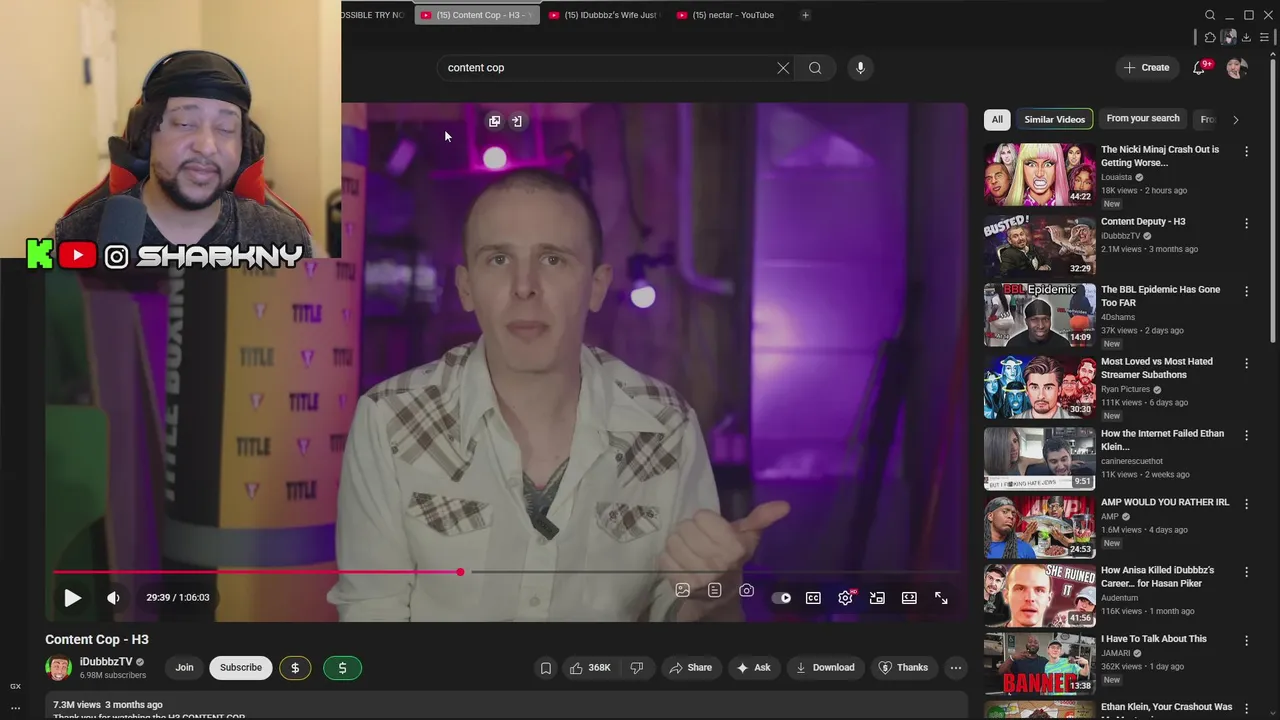The image size is (1280, 720).
Task: Click the Join button
Action: 184,668
